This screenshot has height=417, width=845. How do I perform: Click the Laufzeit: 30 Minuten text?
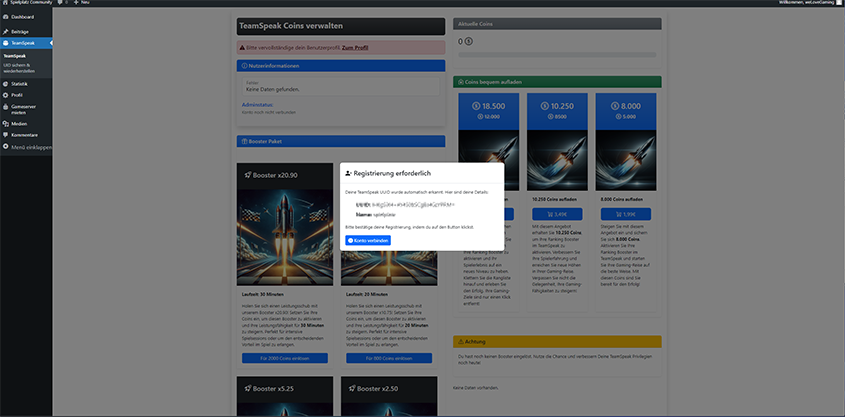(x=263, y=295)
